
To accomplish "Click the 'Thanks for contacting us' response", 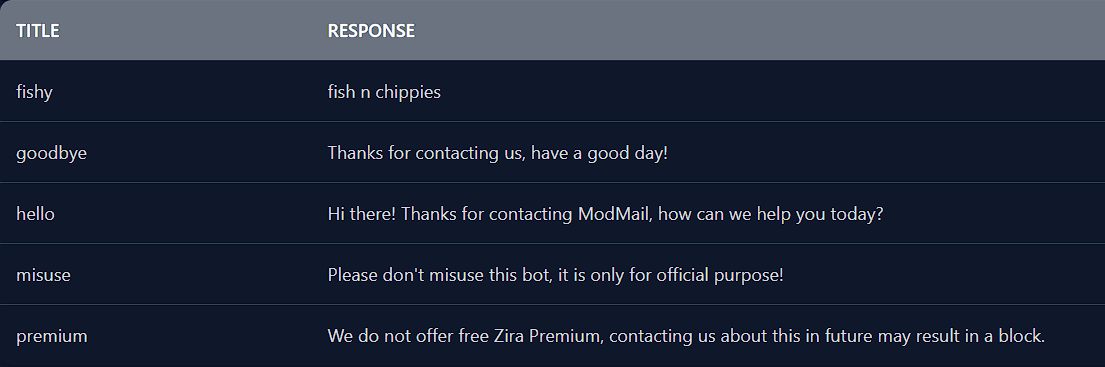I will click(x=498, y=153).
